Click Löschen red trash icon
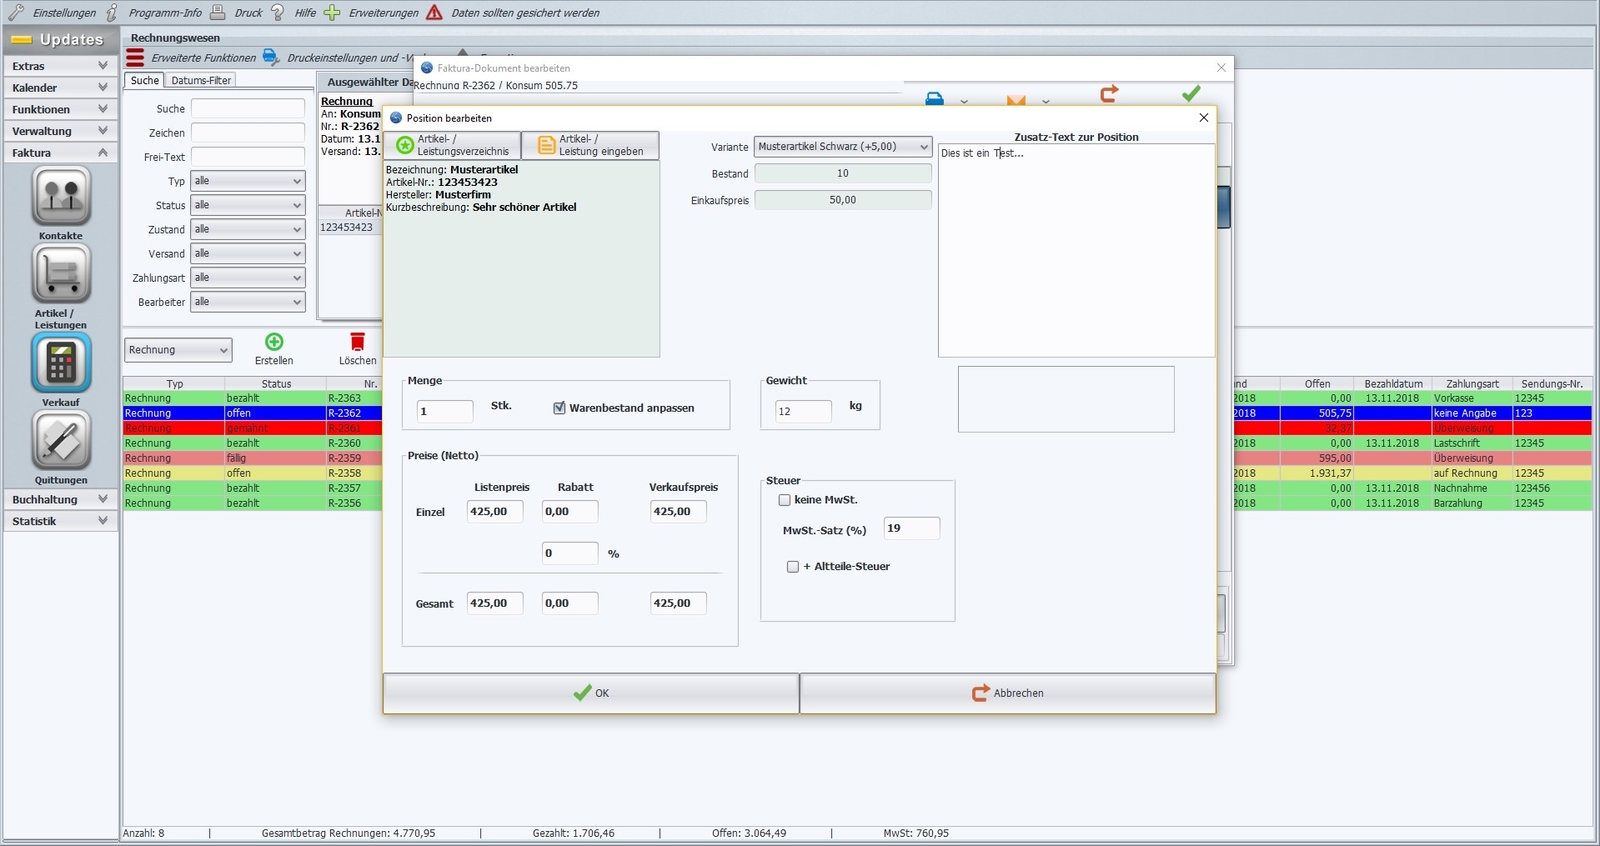Screen dimensions: 1600x846 358,342
